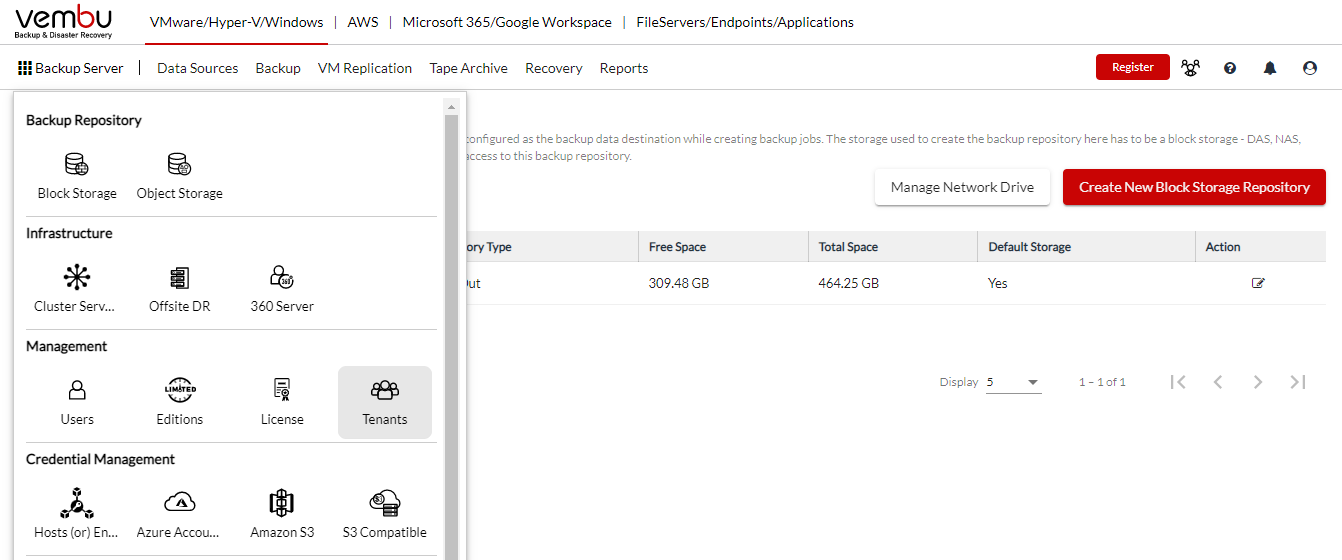1342x560 pixels.
Task: Click the Credential Management section heading
Action: [x=100, y=459]
